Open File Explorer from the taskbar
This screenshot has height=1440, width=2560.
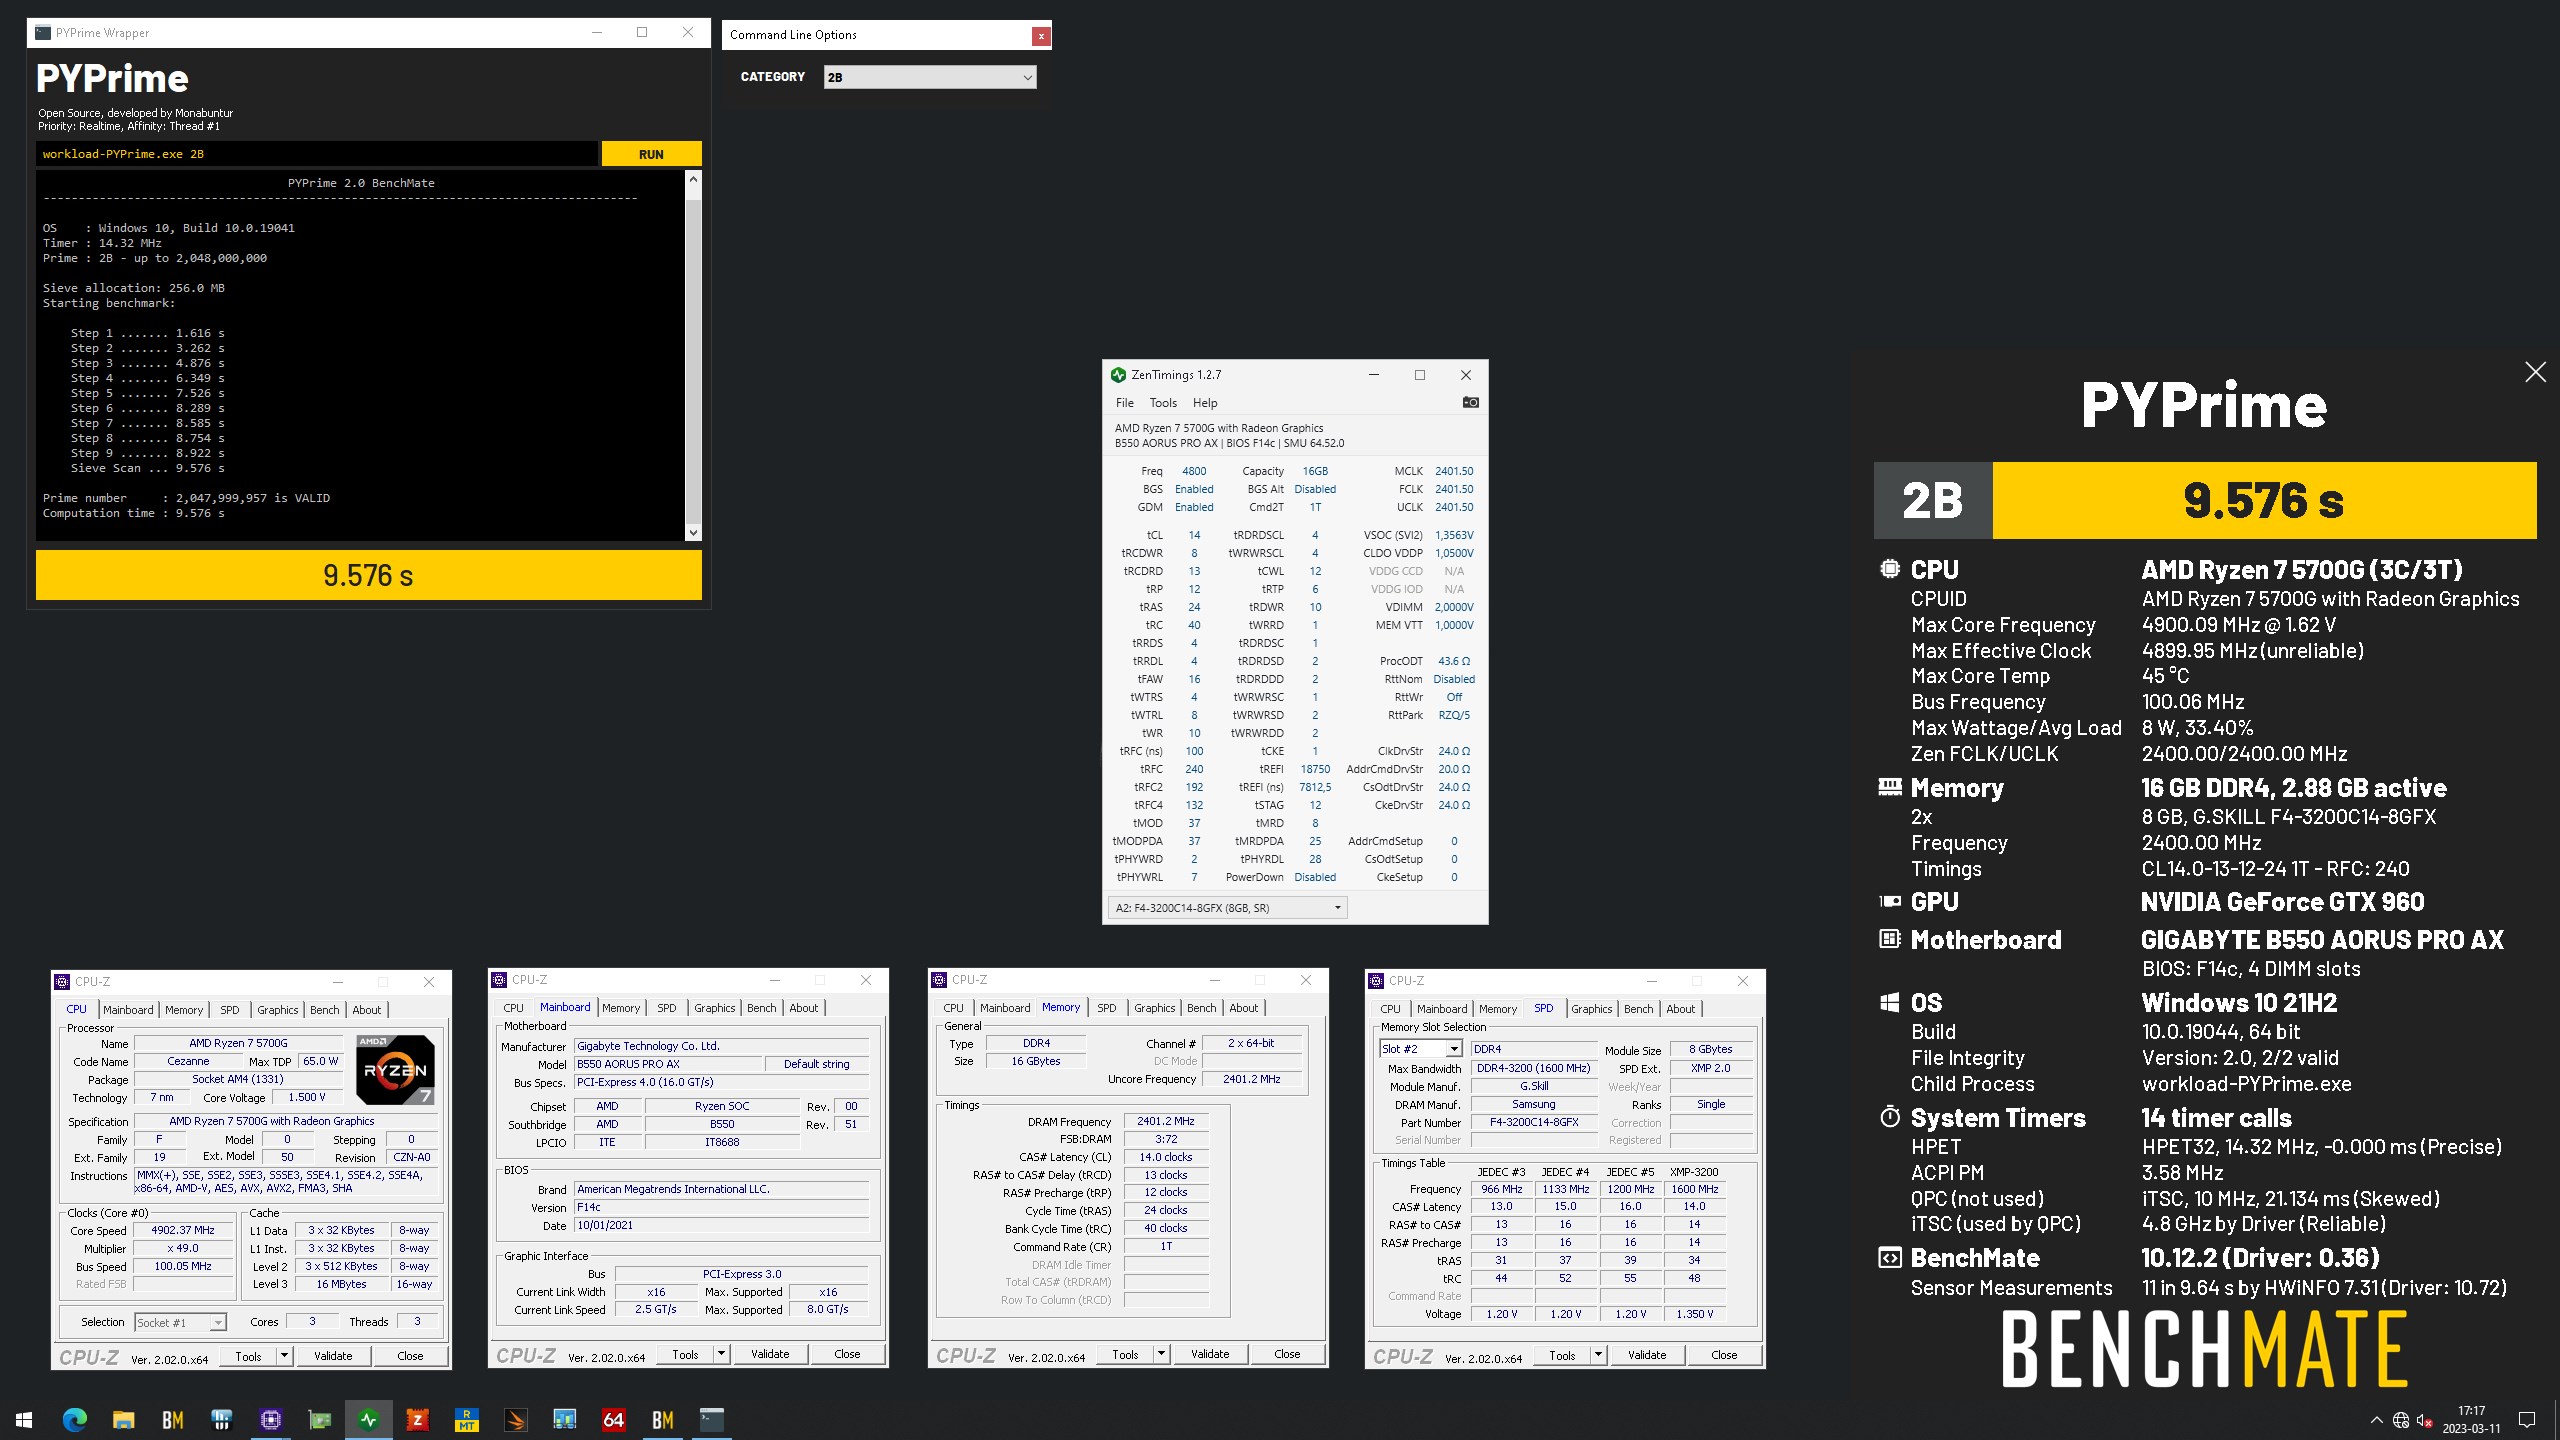click(123, 1419)
